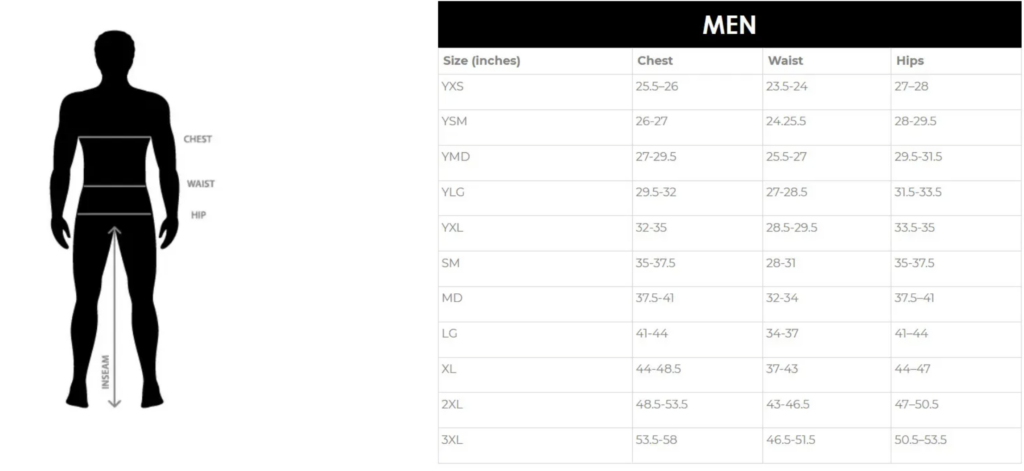1024x471 pixels.
Task: Select the Chest column header
Action: pos(654,61)
